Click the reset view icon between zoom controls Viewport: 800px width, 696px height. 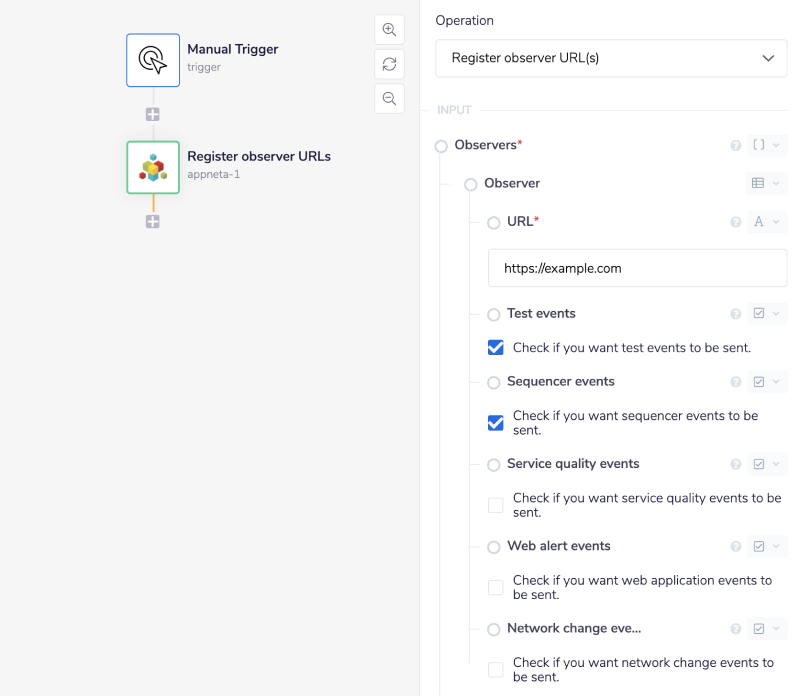389,64
